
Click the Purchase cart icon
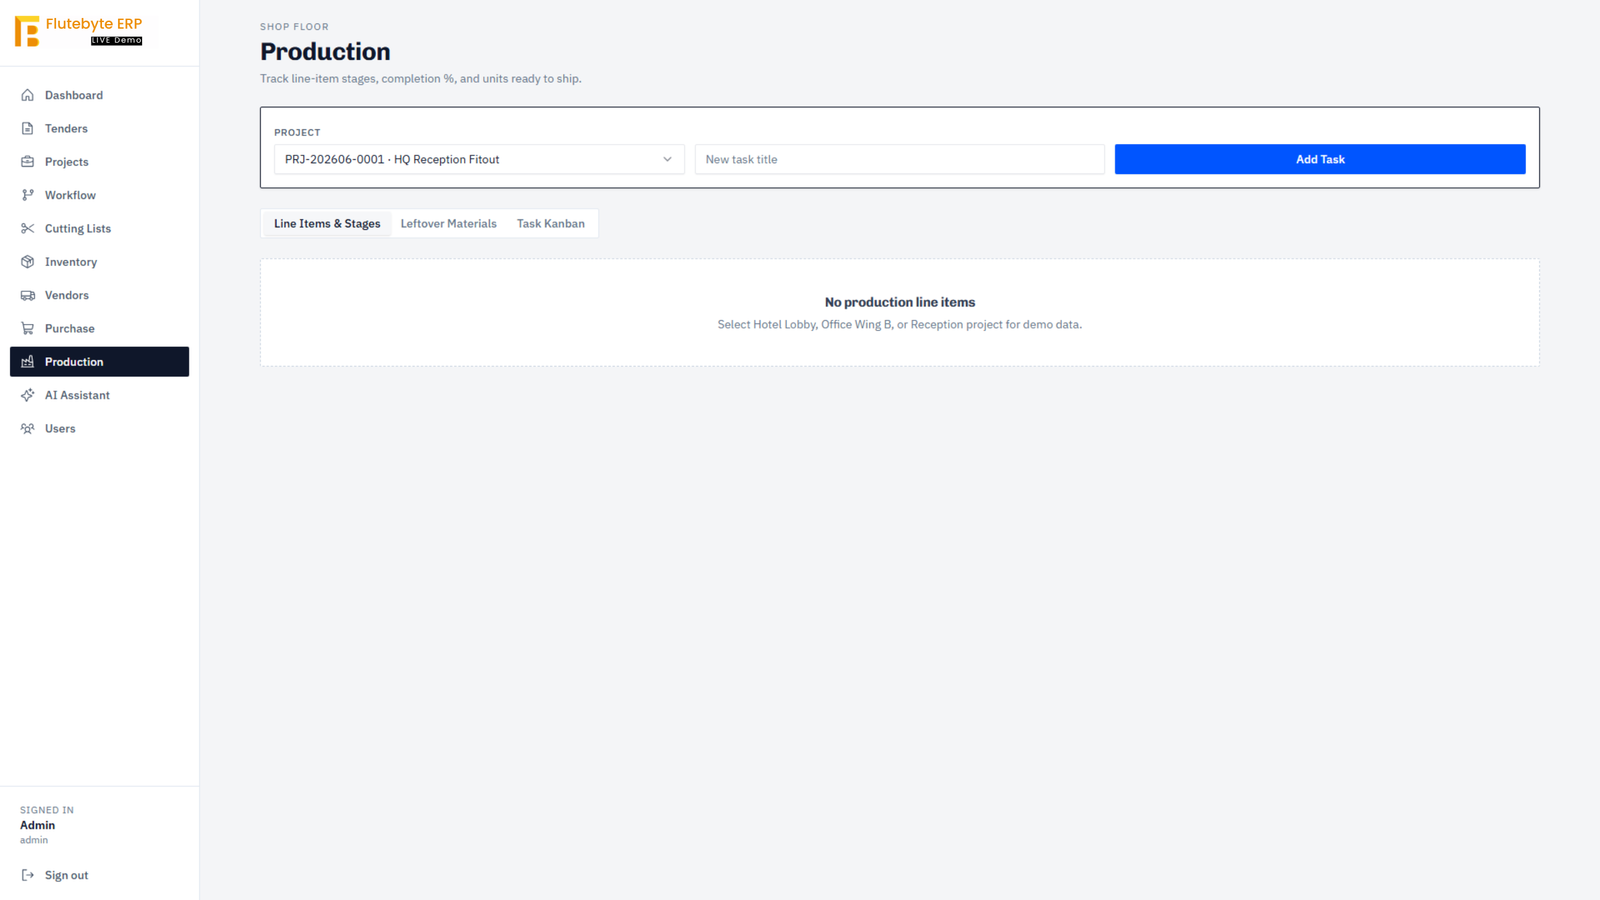[28, 328]
